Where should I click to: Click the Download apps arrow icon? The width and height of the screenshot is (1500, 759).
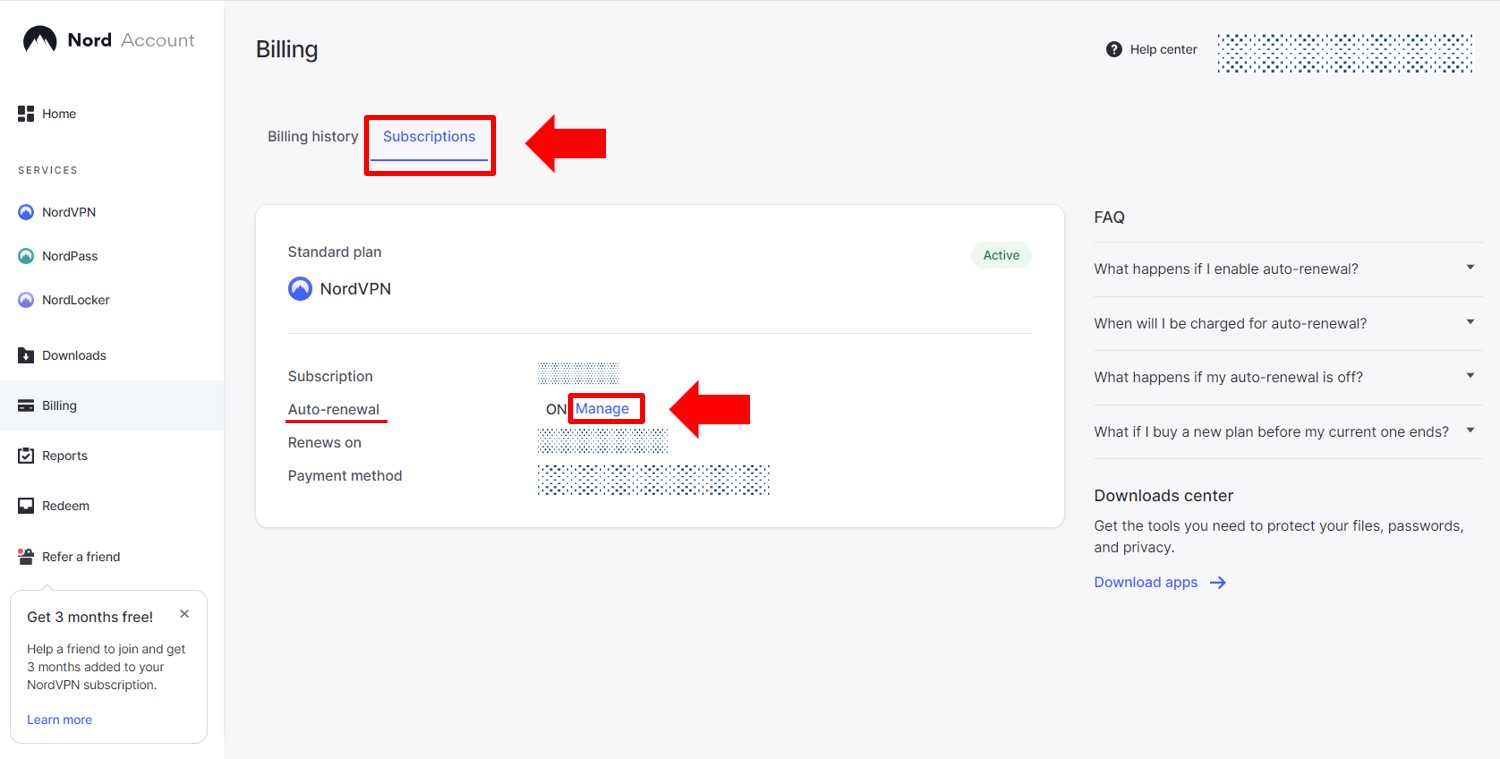tap(1217, 582)
